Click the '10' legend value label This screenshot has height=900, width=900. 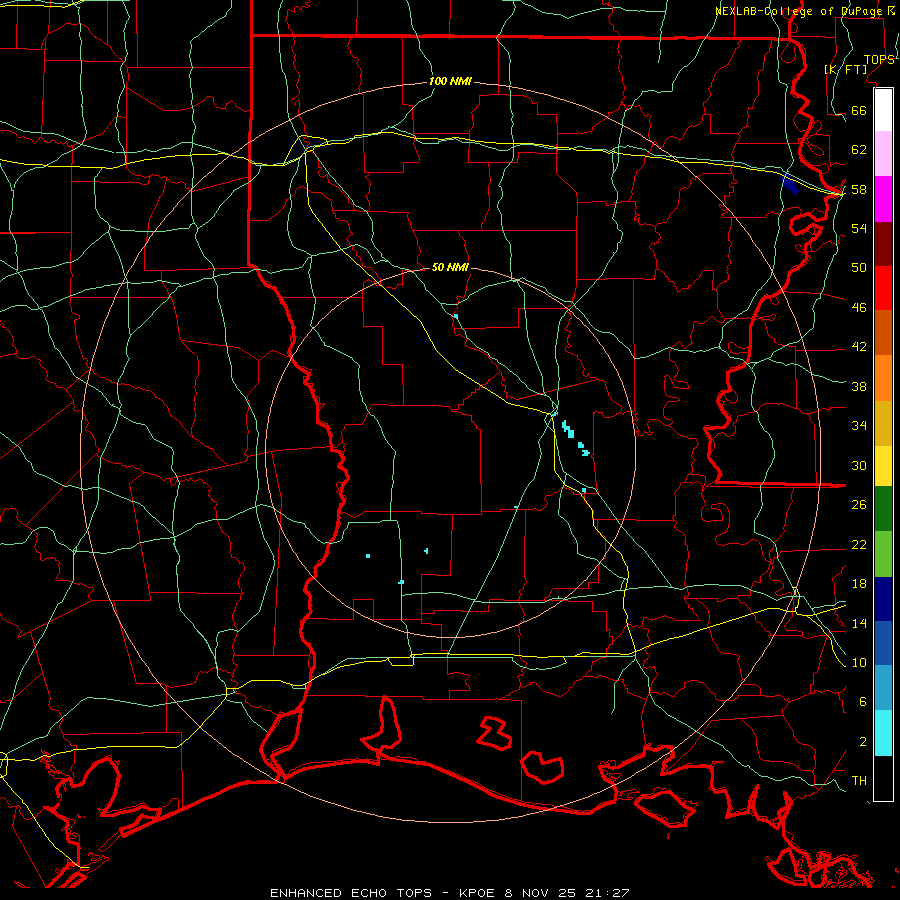click(859, 662)
